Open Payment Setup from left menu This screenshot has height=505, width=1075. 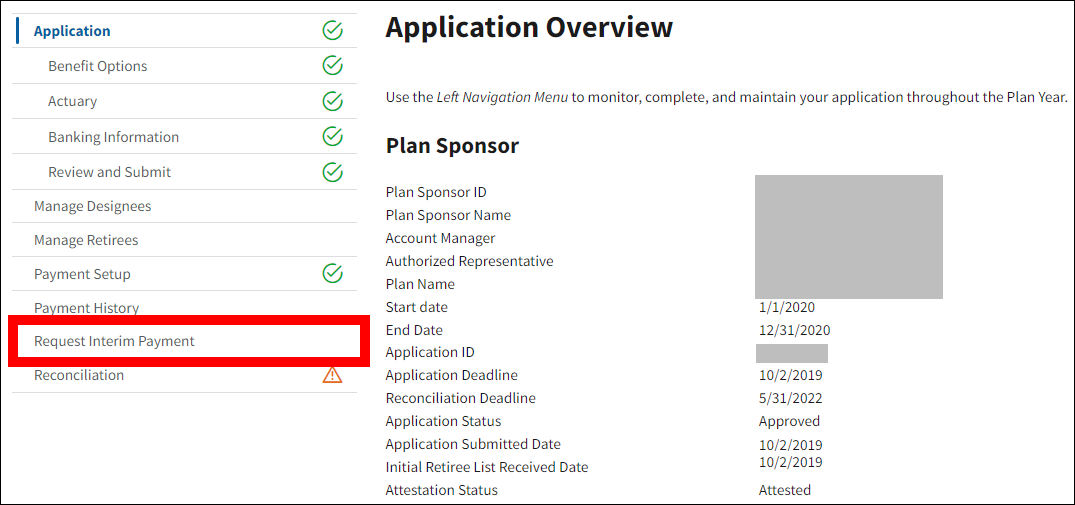[82, 274]
